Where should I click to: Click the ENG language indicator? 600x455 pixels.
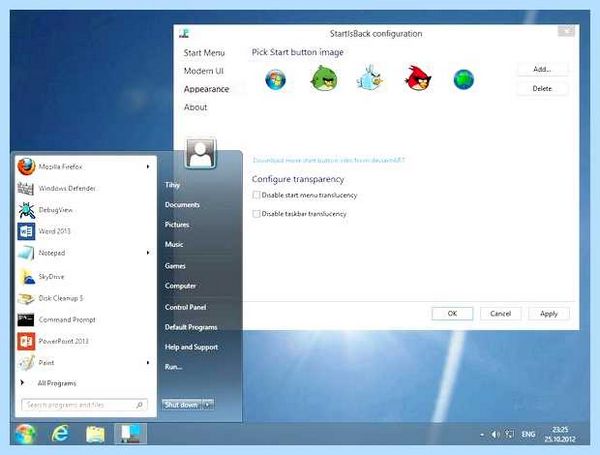pos(528,434)
